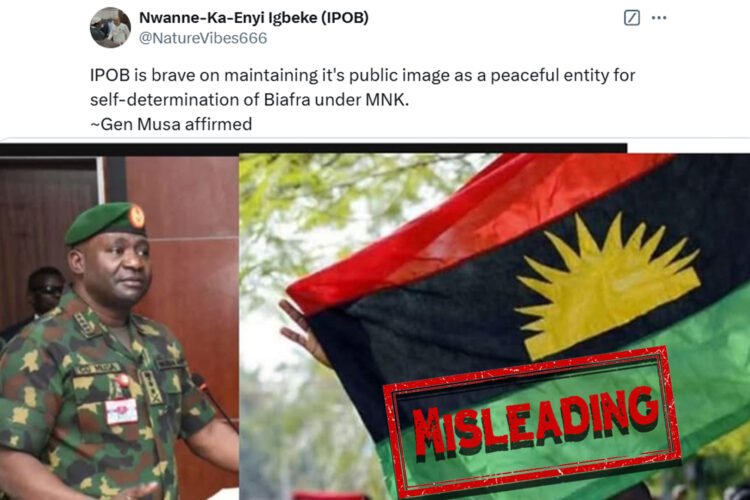Click the yellow rising sun emblem on flag
The image size is (750, 500).
(x=607, y=285)
